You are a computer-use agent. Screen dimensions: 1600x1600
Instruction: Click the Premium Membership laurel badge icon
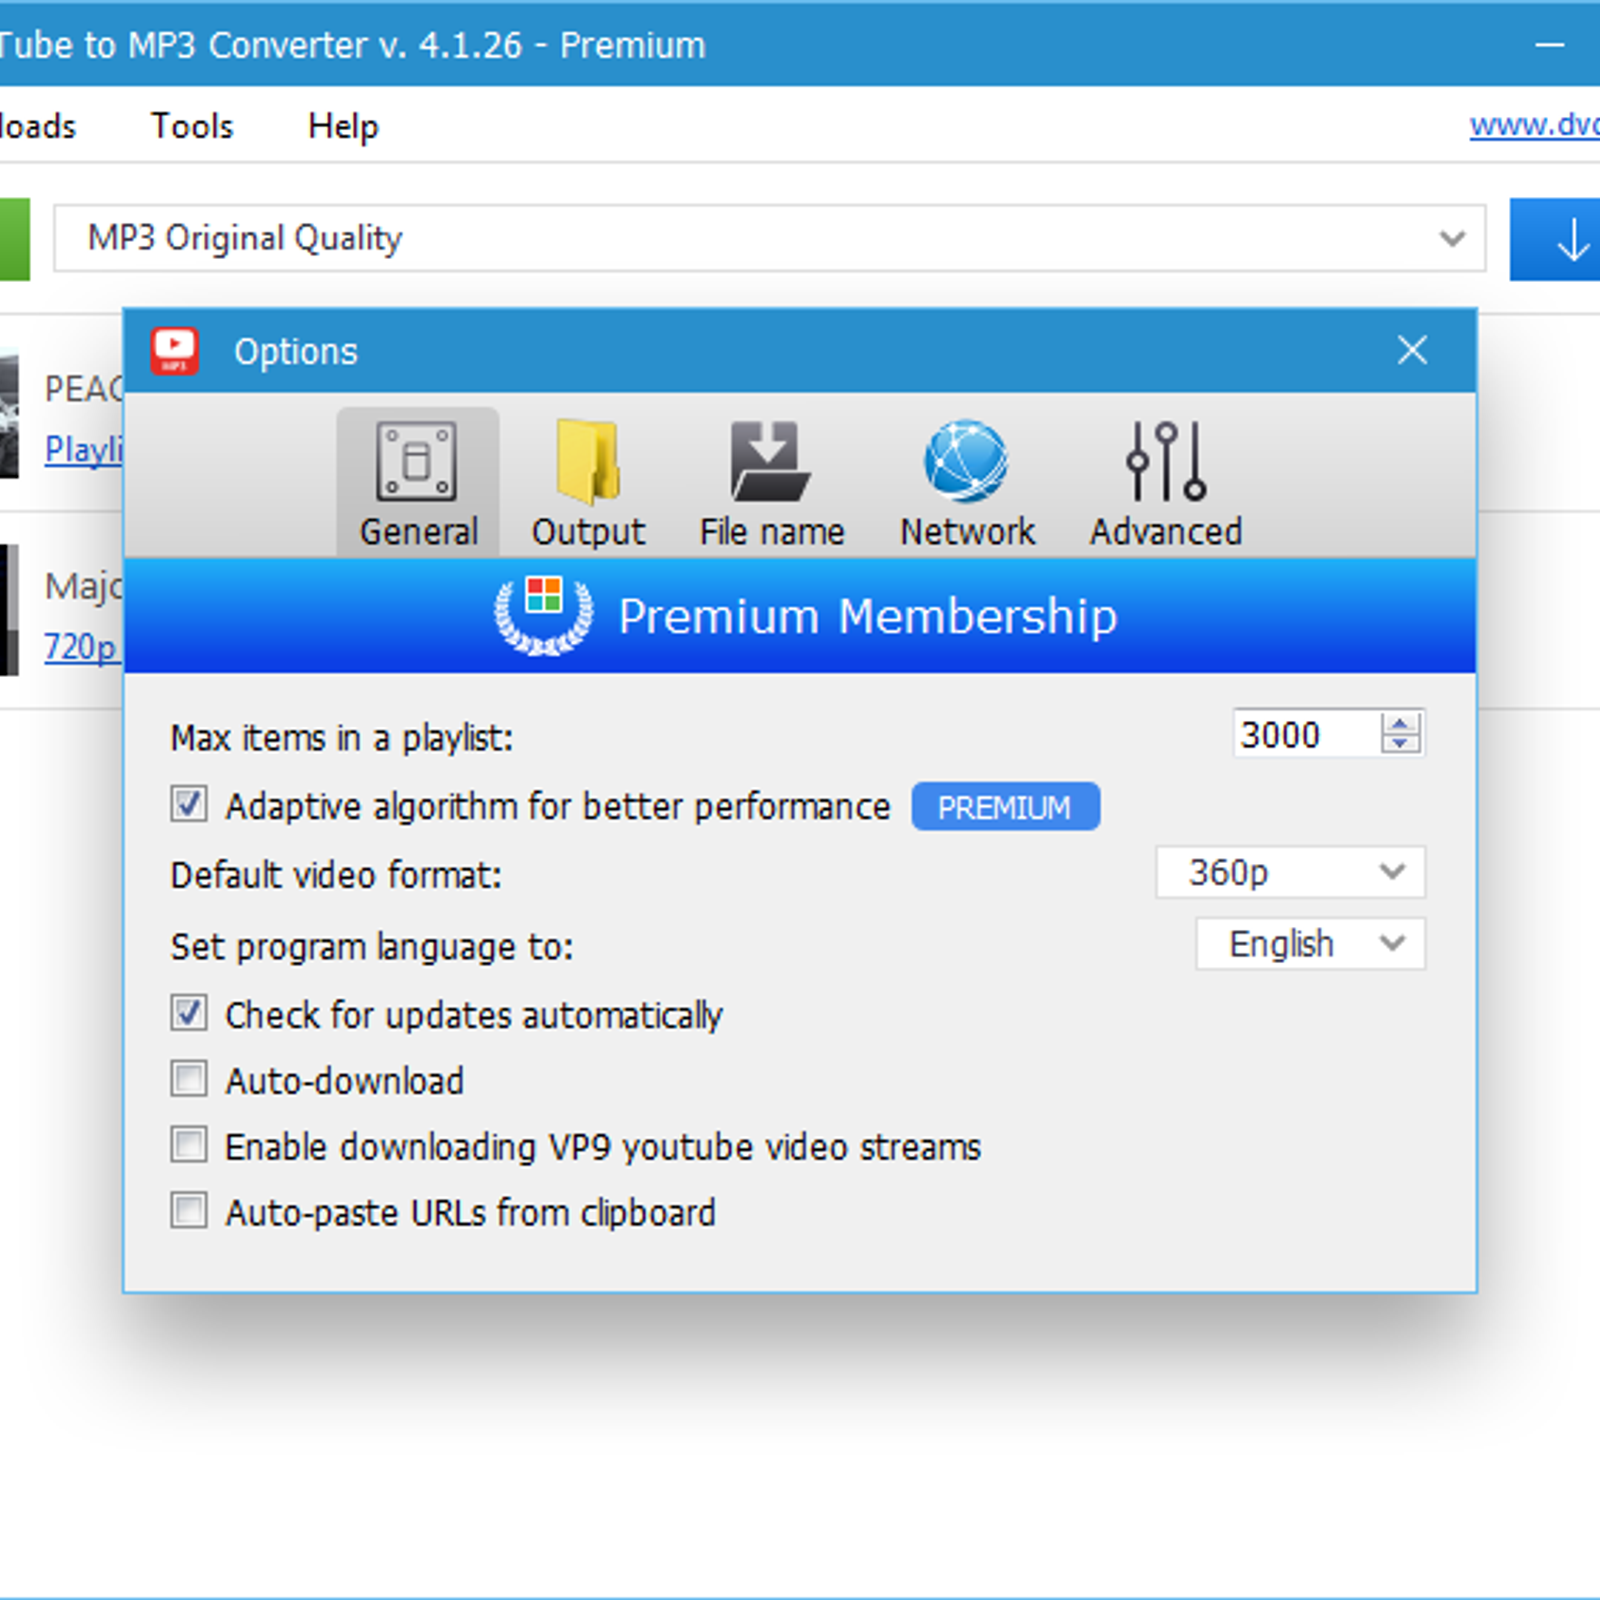click(x=543, y=614)
